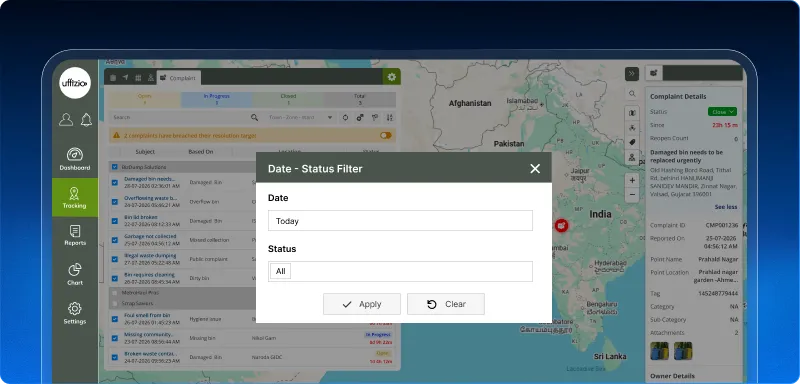Filter by In Progress status card
This screenshot has width=800, height=384.
coord(216,99)
